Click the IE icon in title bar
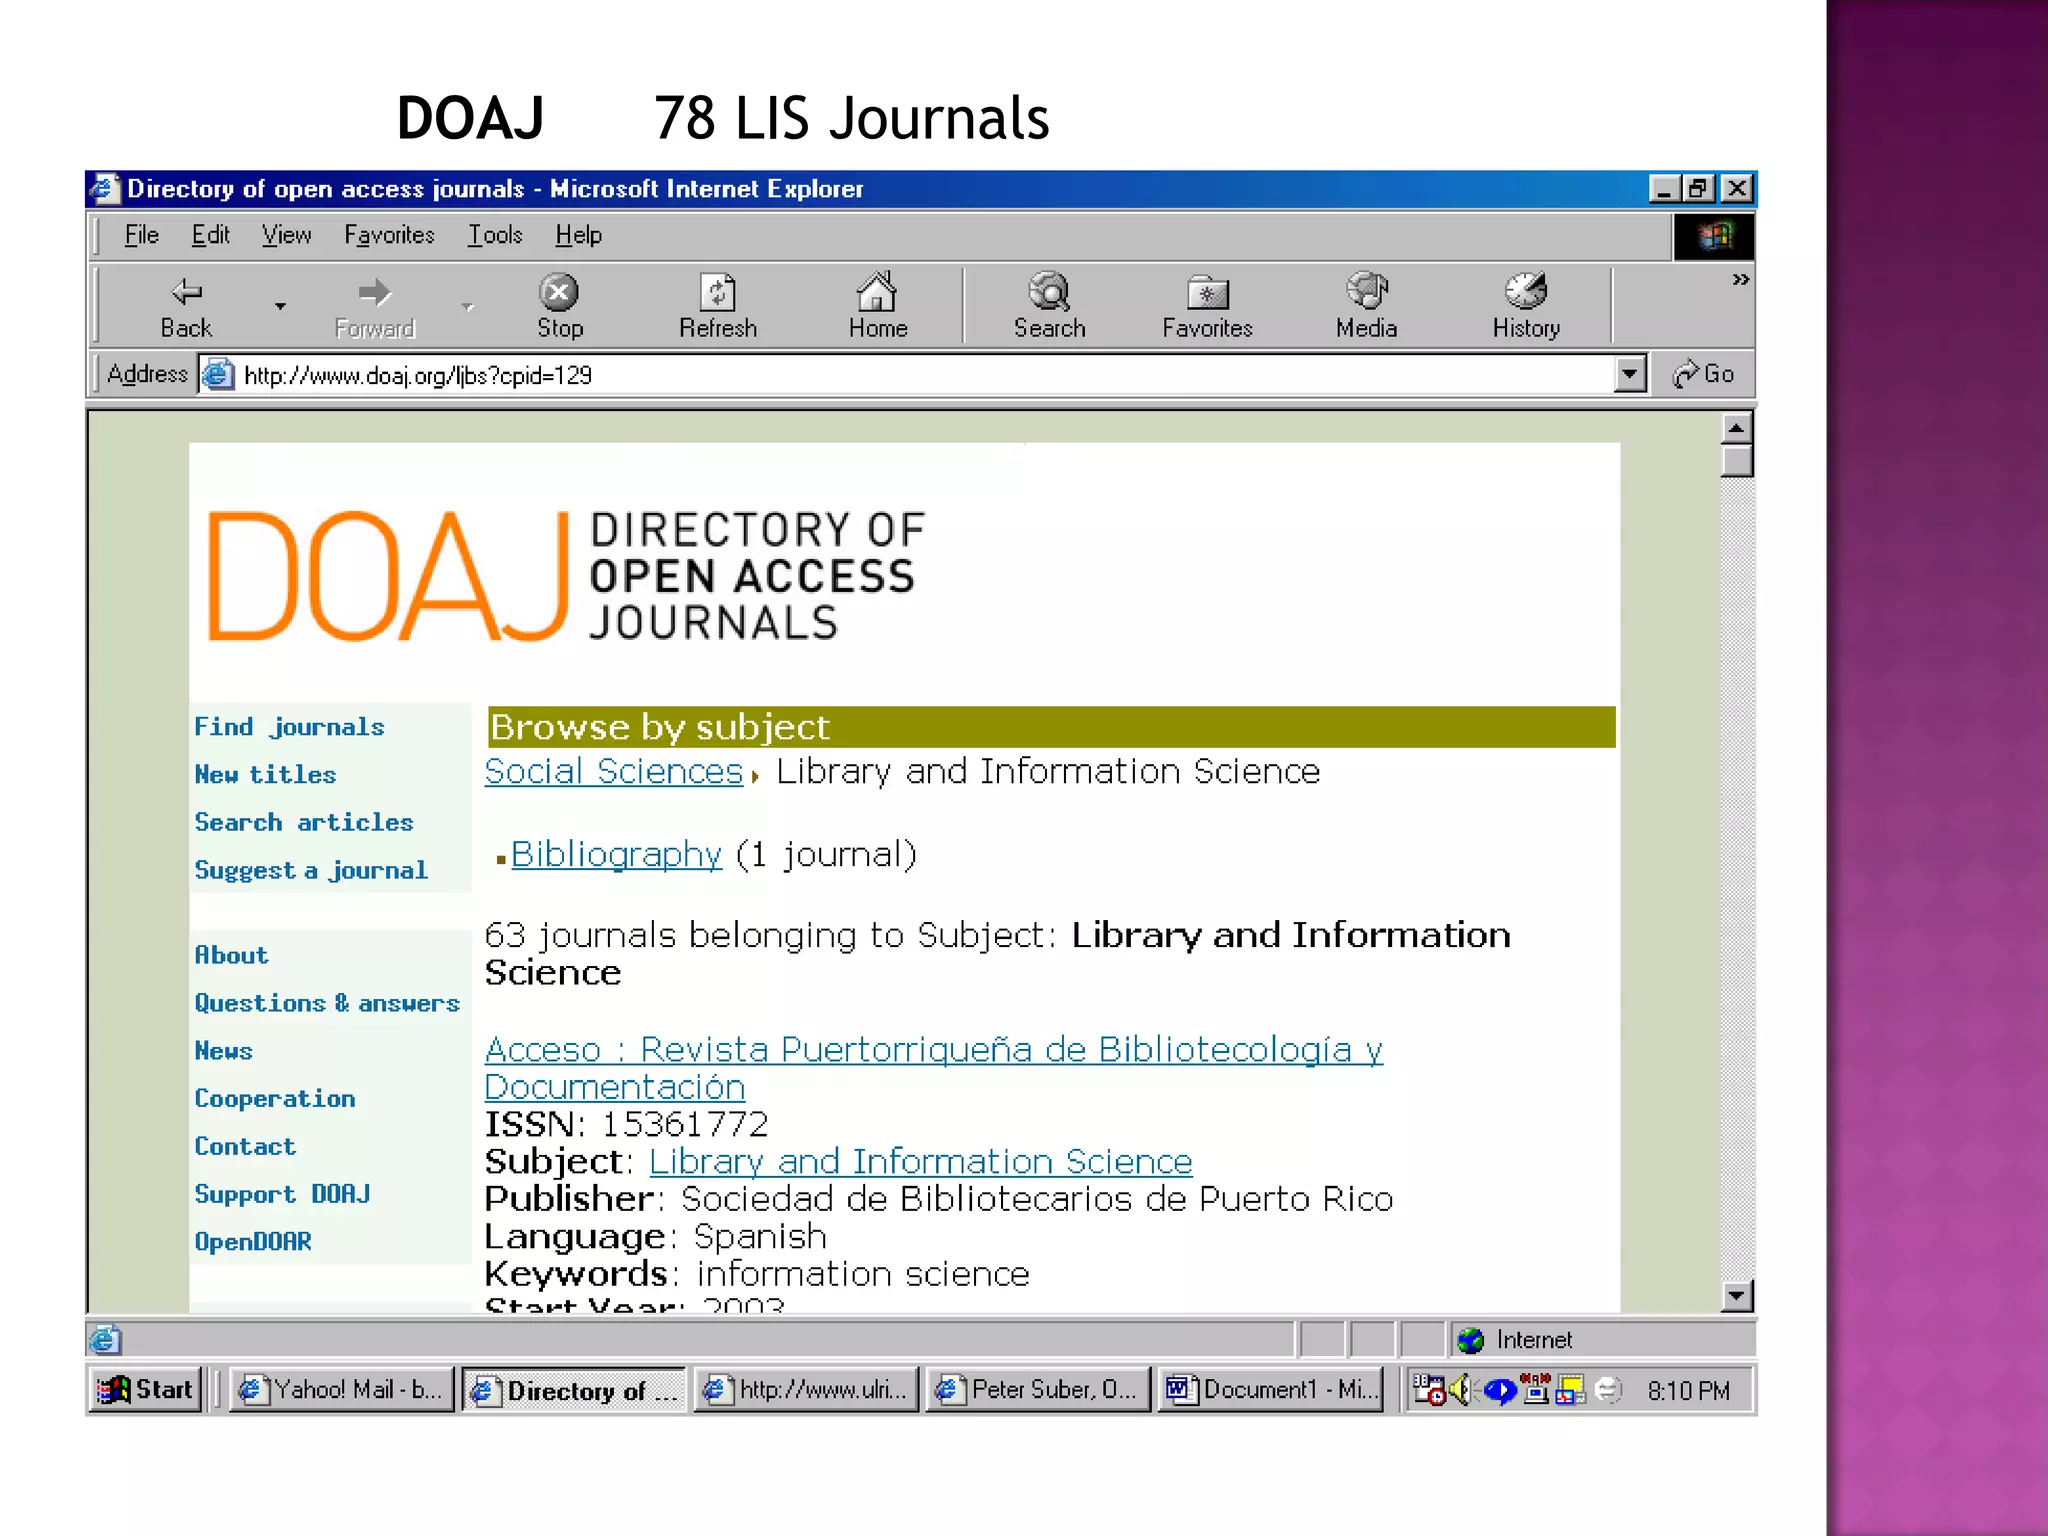The height and width of the screenshot is (1536, 2048). click(x=104, y=189)
